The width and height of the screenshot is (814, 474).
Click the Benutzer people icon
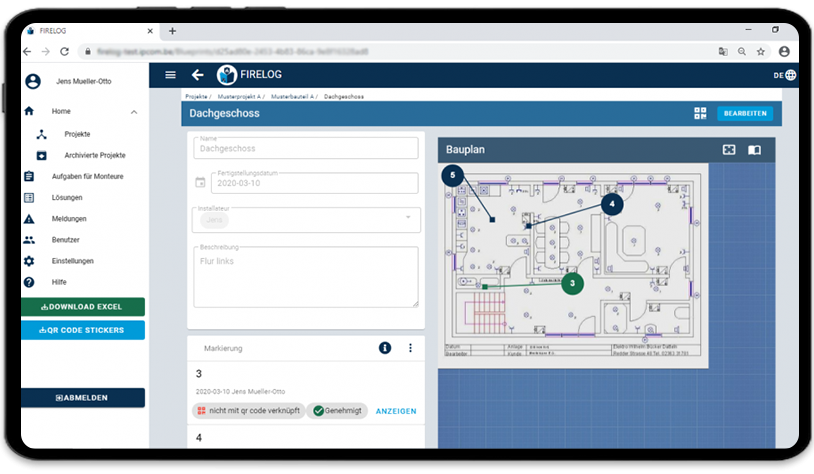29,240
